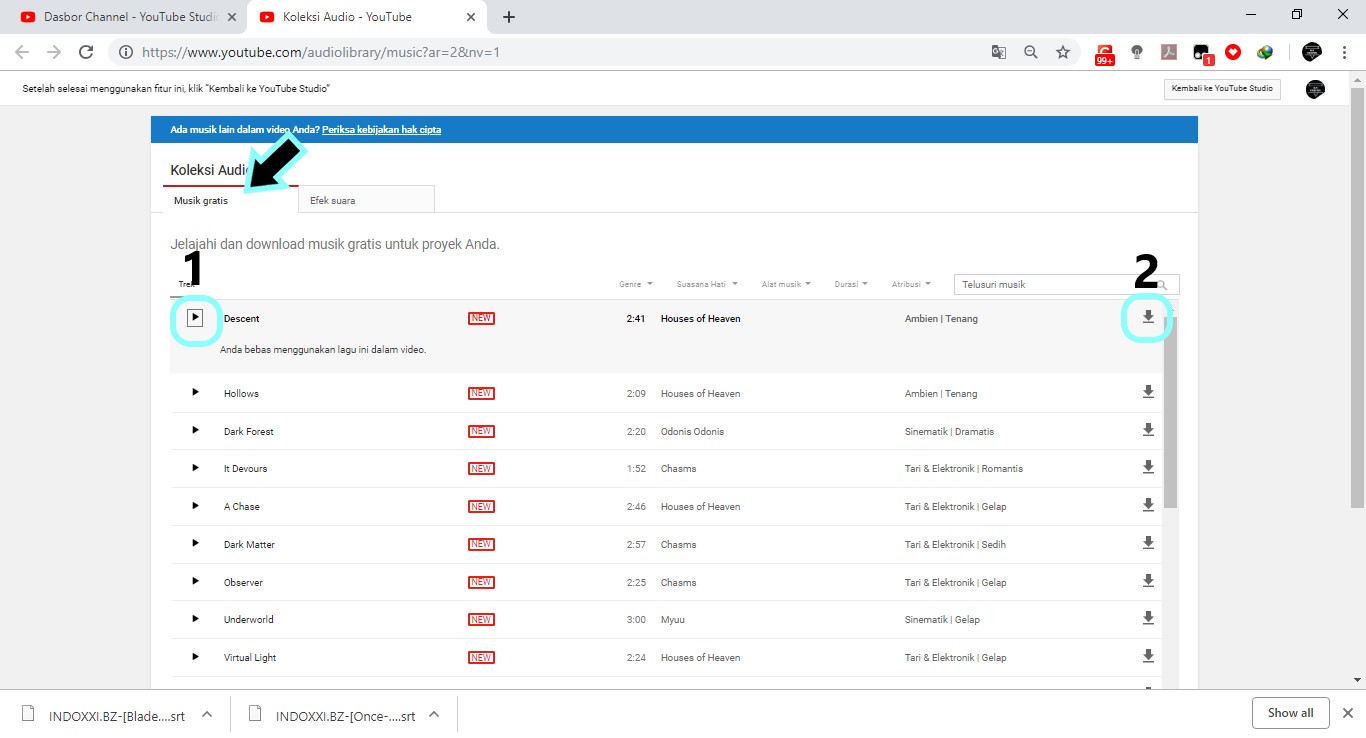The image size is (1366, 738).
Task: Download the Virtual Light track
Action: [x=1148, y=656]
